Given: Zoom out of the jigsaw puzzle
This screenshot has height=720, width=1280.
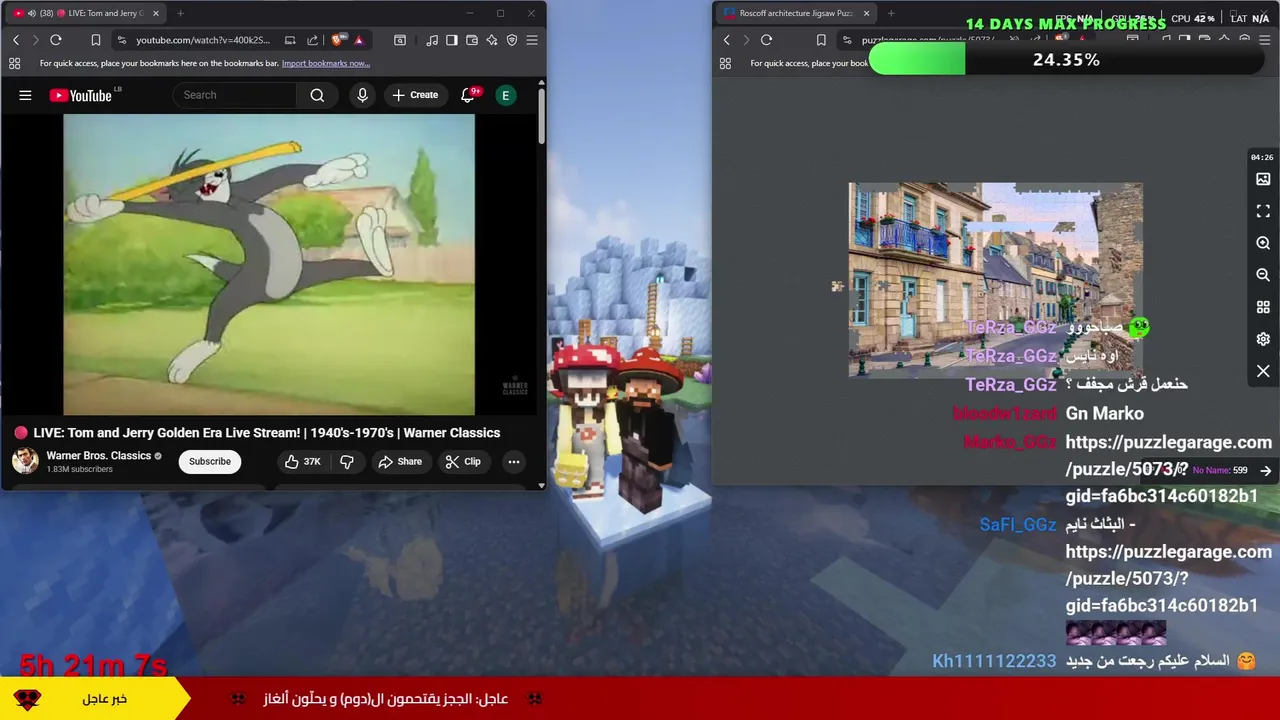Looking at the screenshot, I should [x=1263, y=275].
